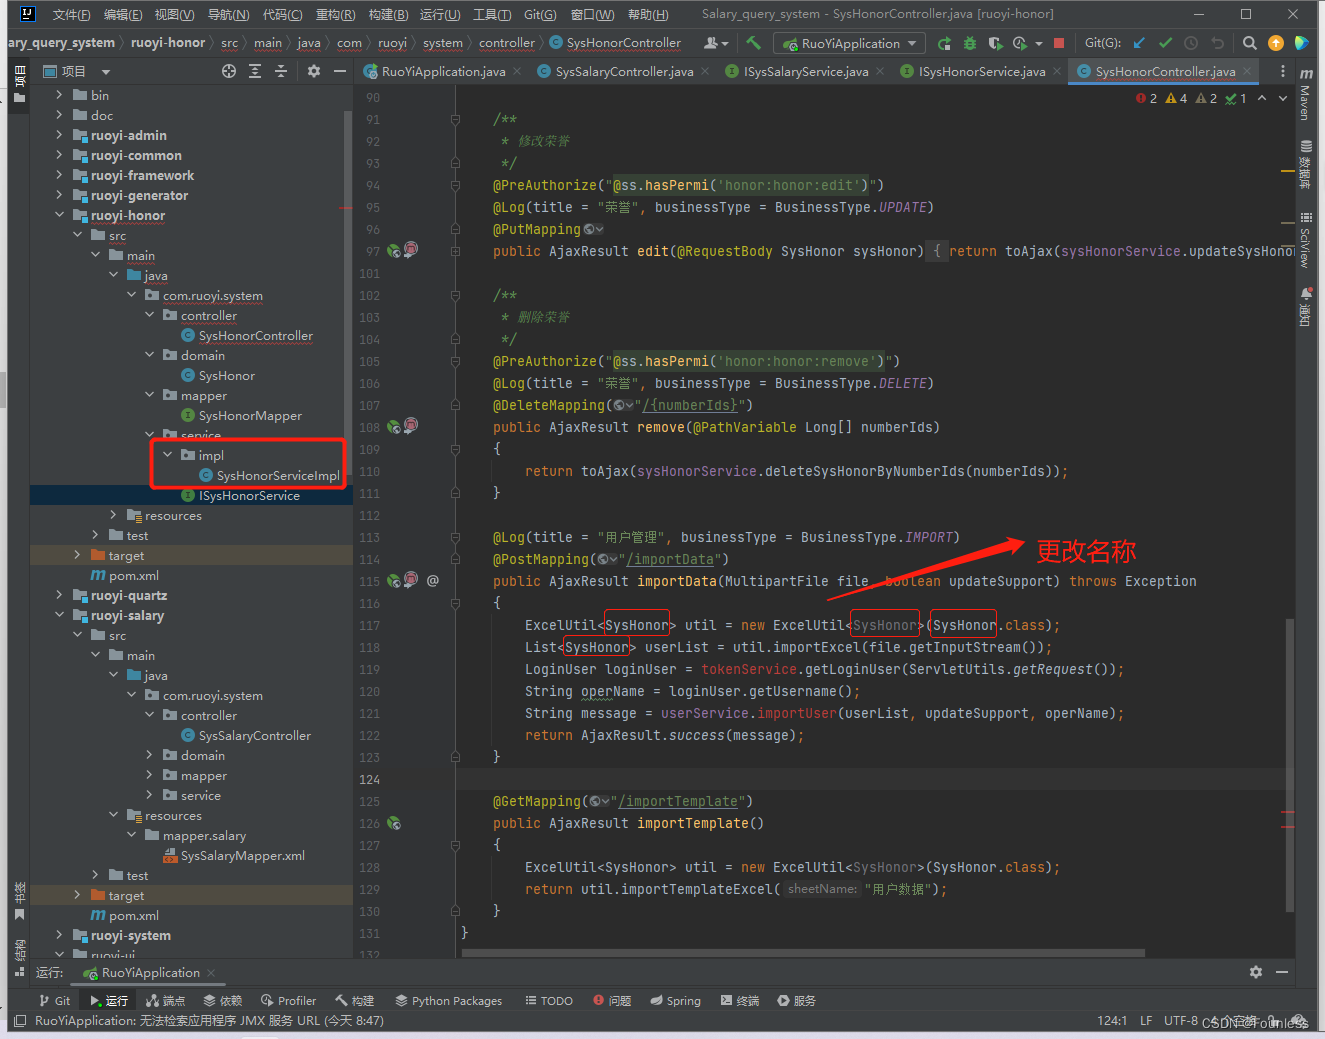The height and width of the screenshot is (1039, 1325).
Task: Toggle the Maven tool window
Action: coord(1306,95)
